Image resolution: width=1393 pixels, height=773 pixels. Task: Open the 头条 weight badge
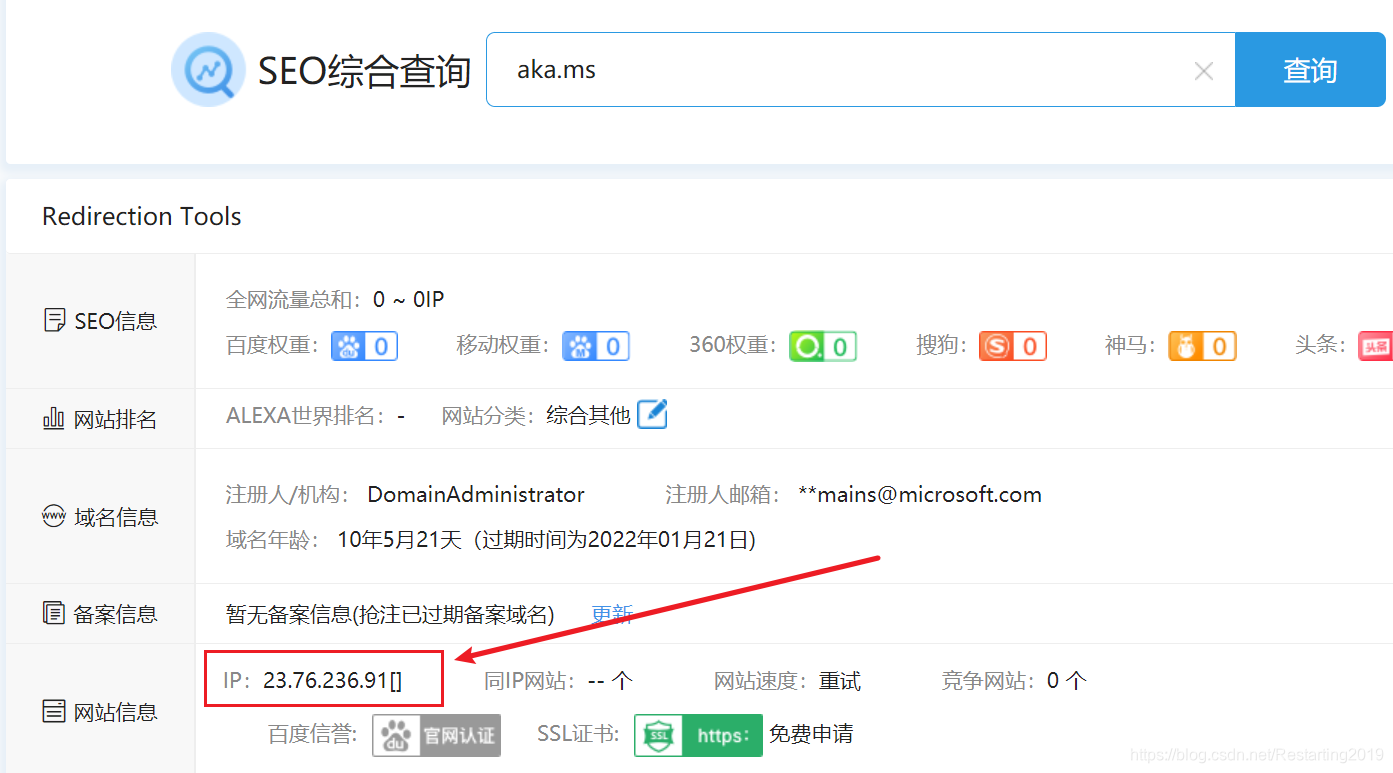click(x=1375, y=346)
